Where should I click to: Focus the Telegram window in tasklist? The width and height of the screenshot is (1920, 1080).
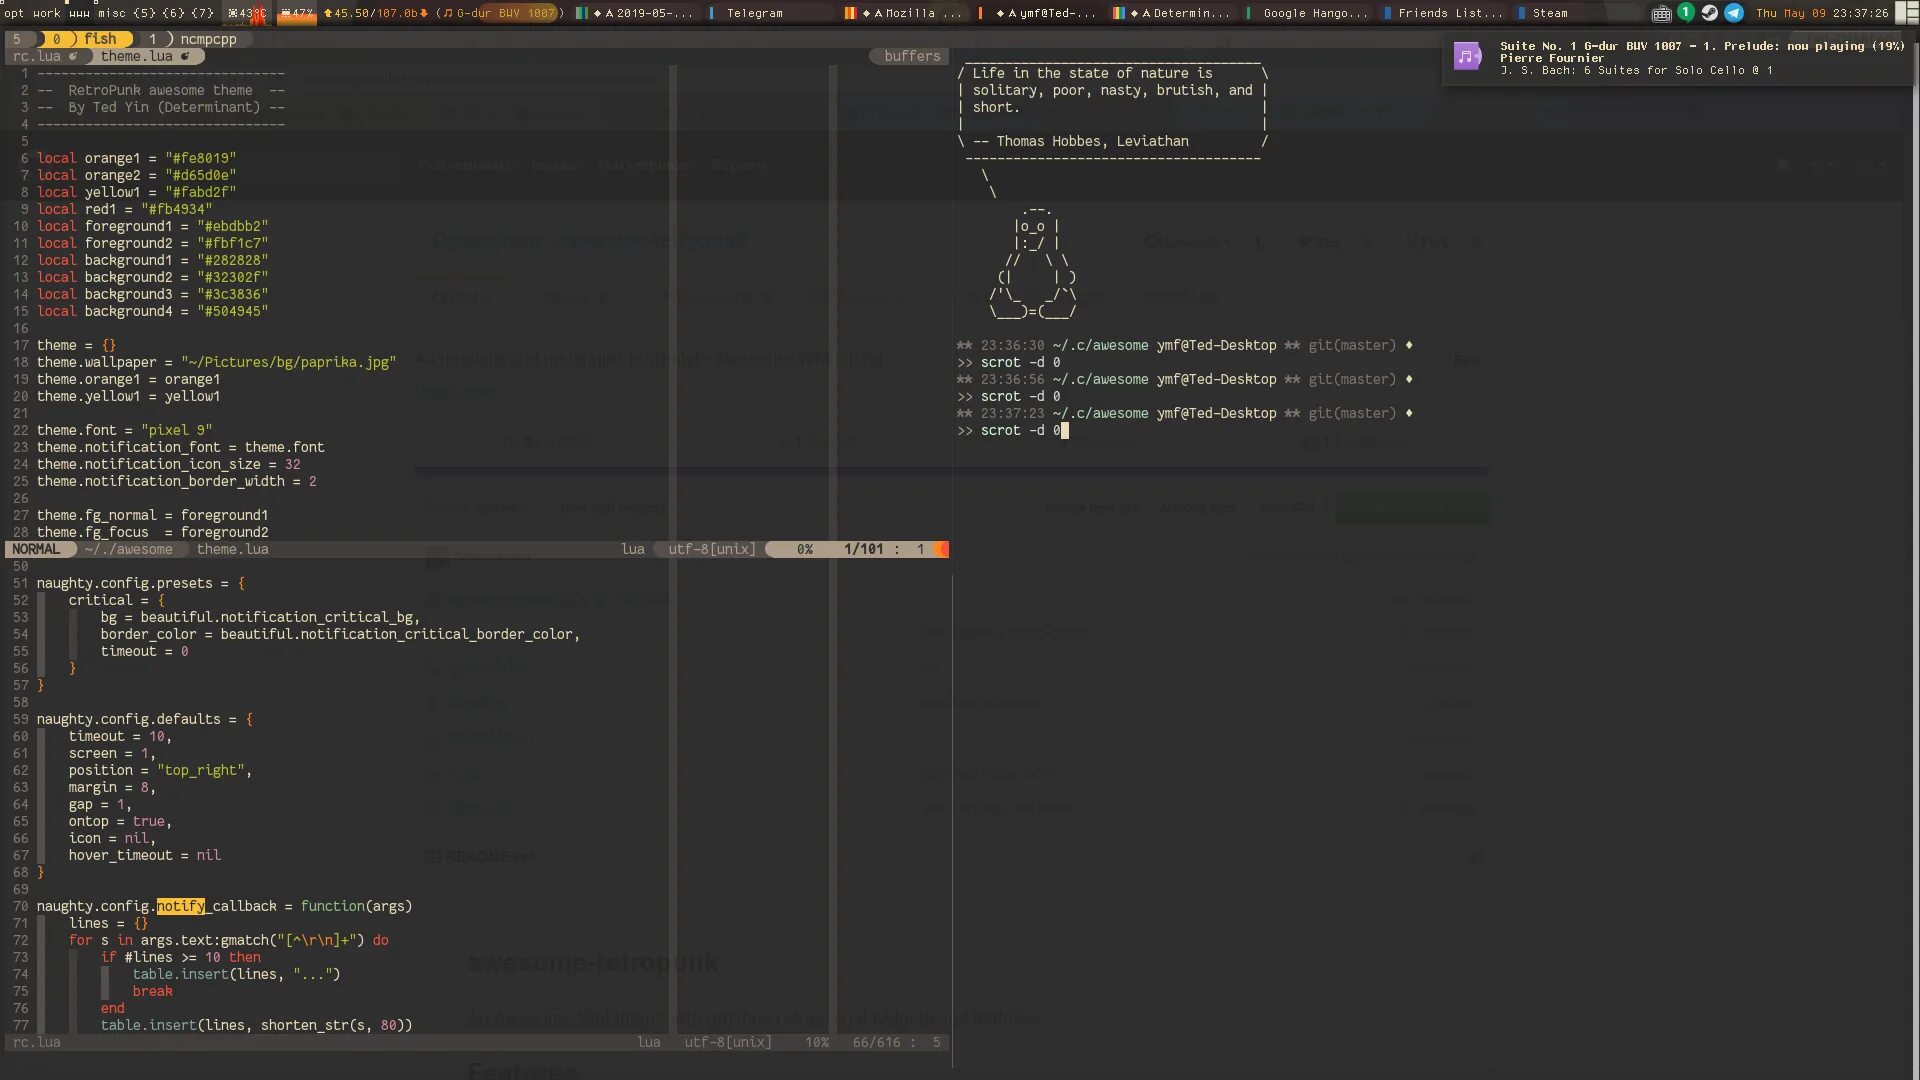(x=754, y=13)
